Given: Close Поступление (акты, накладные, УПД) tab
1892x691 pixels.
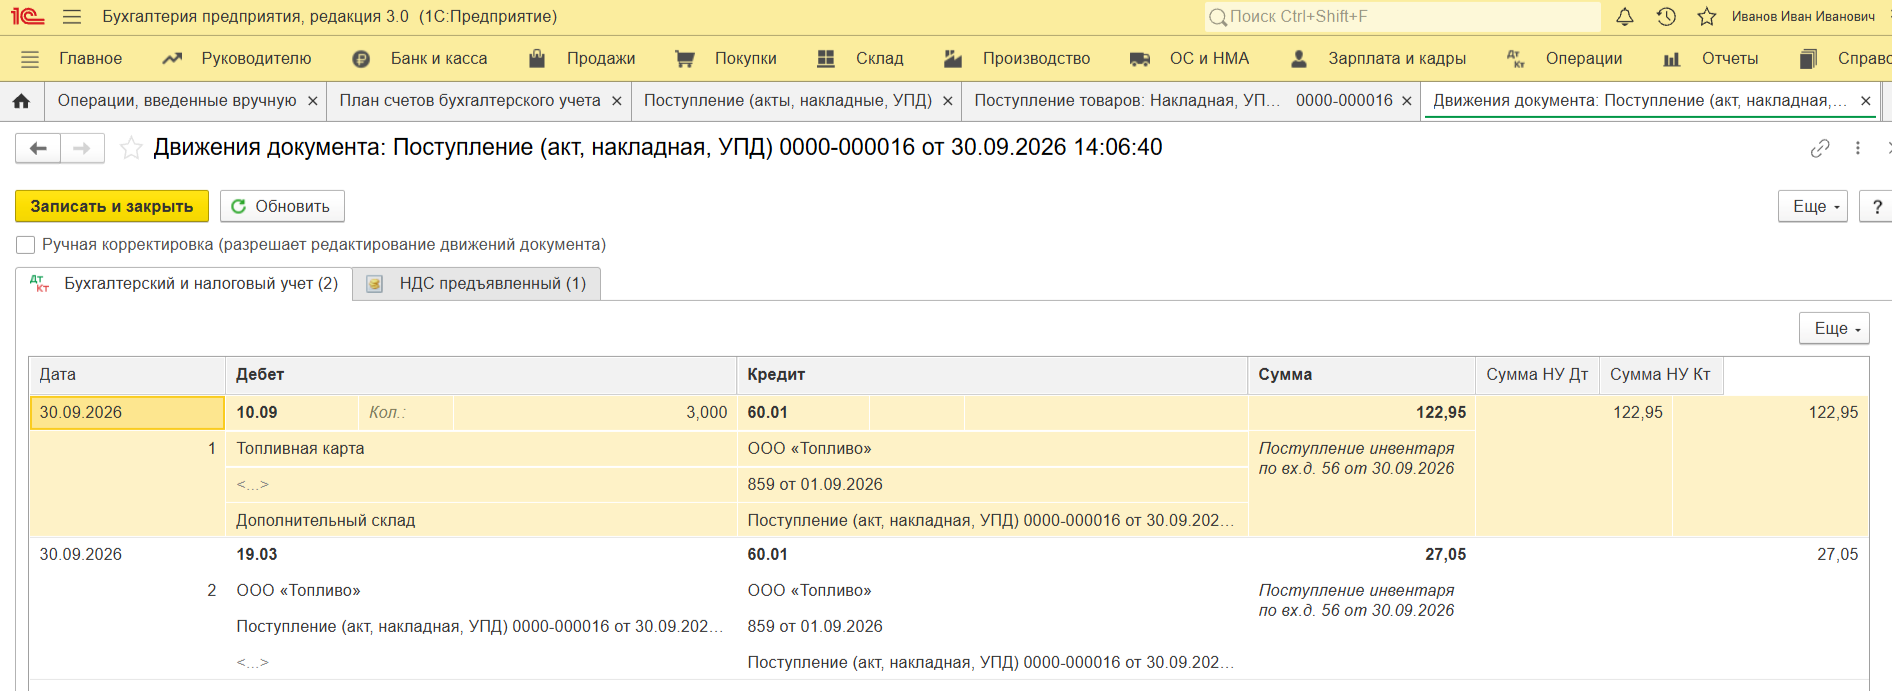Looking at the screenshot, I should click(948, 101).
